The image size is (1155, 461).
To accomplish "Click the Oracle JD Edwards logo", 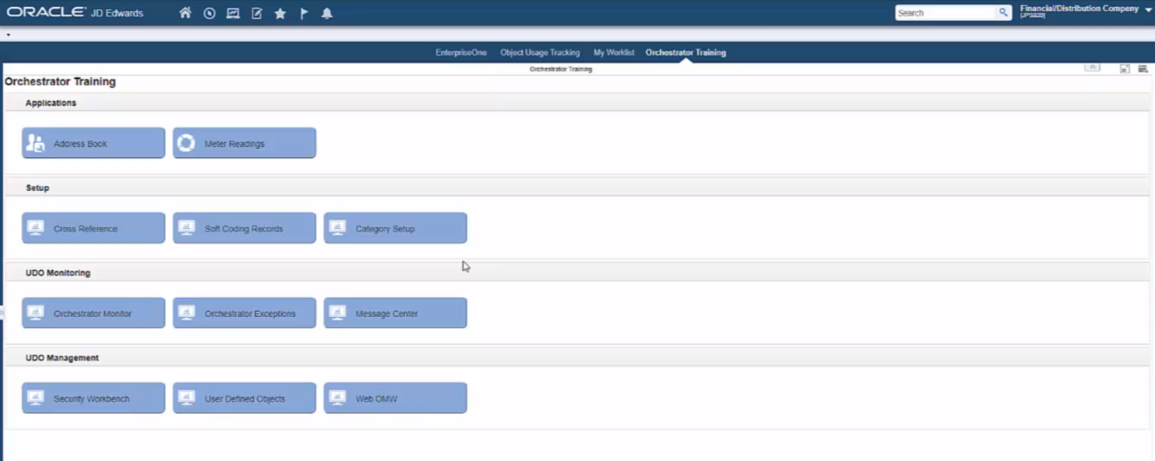I will coord(75,13).
